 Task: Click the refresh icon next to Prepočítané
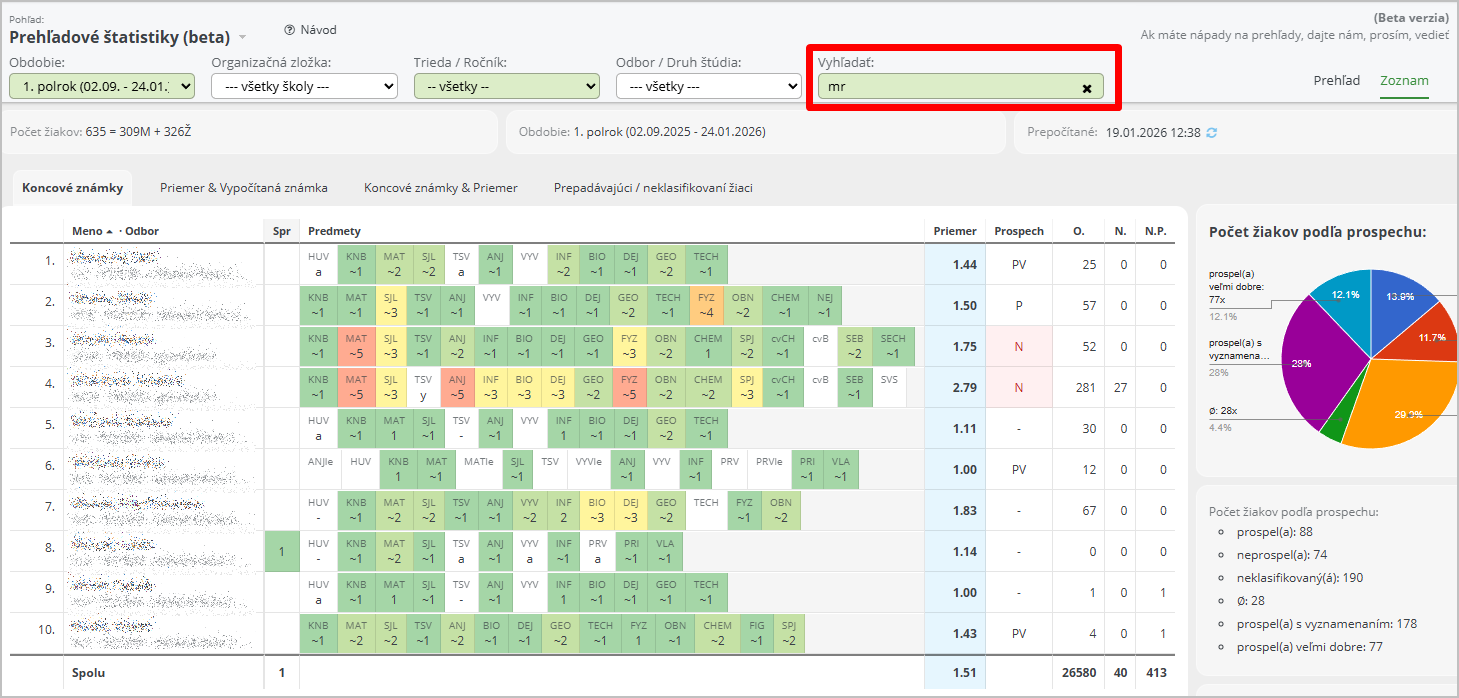(1212, 133)
